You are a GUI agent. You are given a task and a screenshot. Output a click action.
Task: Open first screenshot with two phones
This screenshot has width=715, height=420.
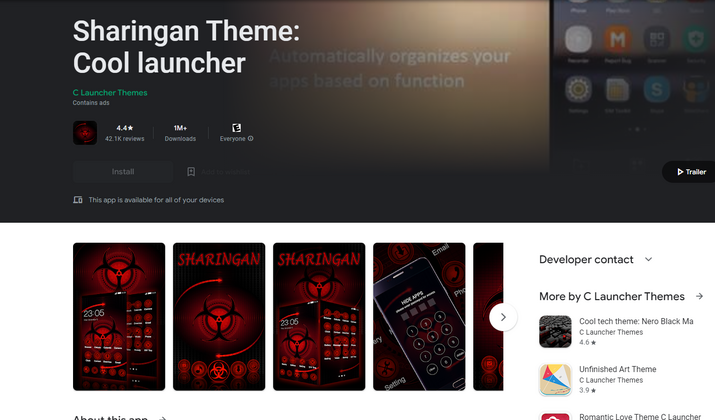[119, 316]
